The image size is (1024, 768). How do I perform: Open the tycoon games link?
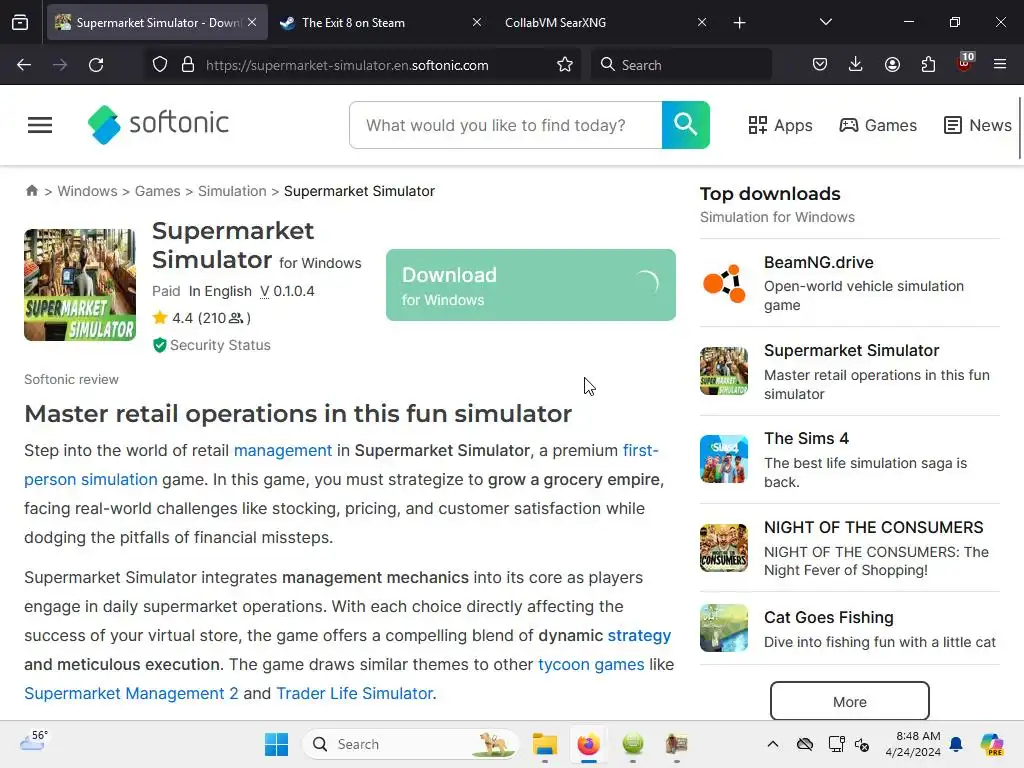(591, 664)
